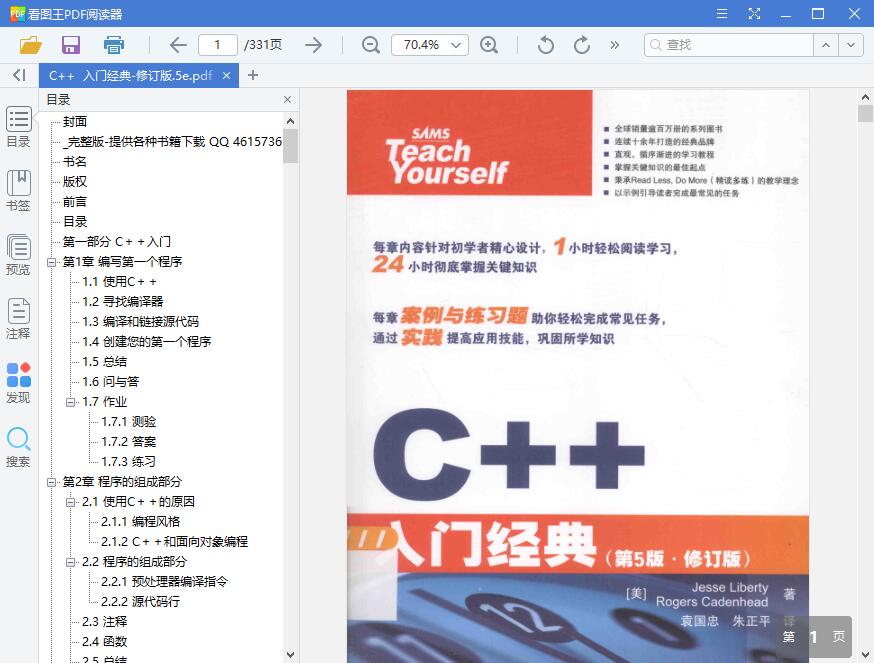The width and height of the screenshot is (874, 663).
Task: Open the 预览 thumbnails panel
Action: click(18, 255)
